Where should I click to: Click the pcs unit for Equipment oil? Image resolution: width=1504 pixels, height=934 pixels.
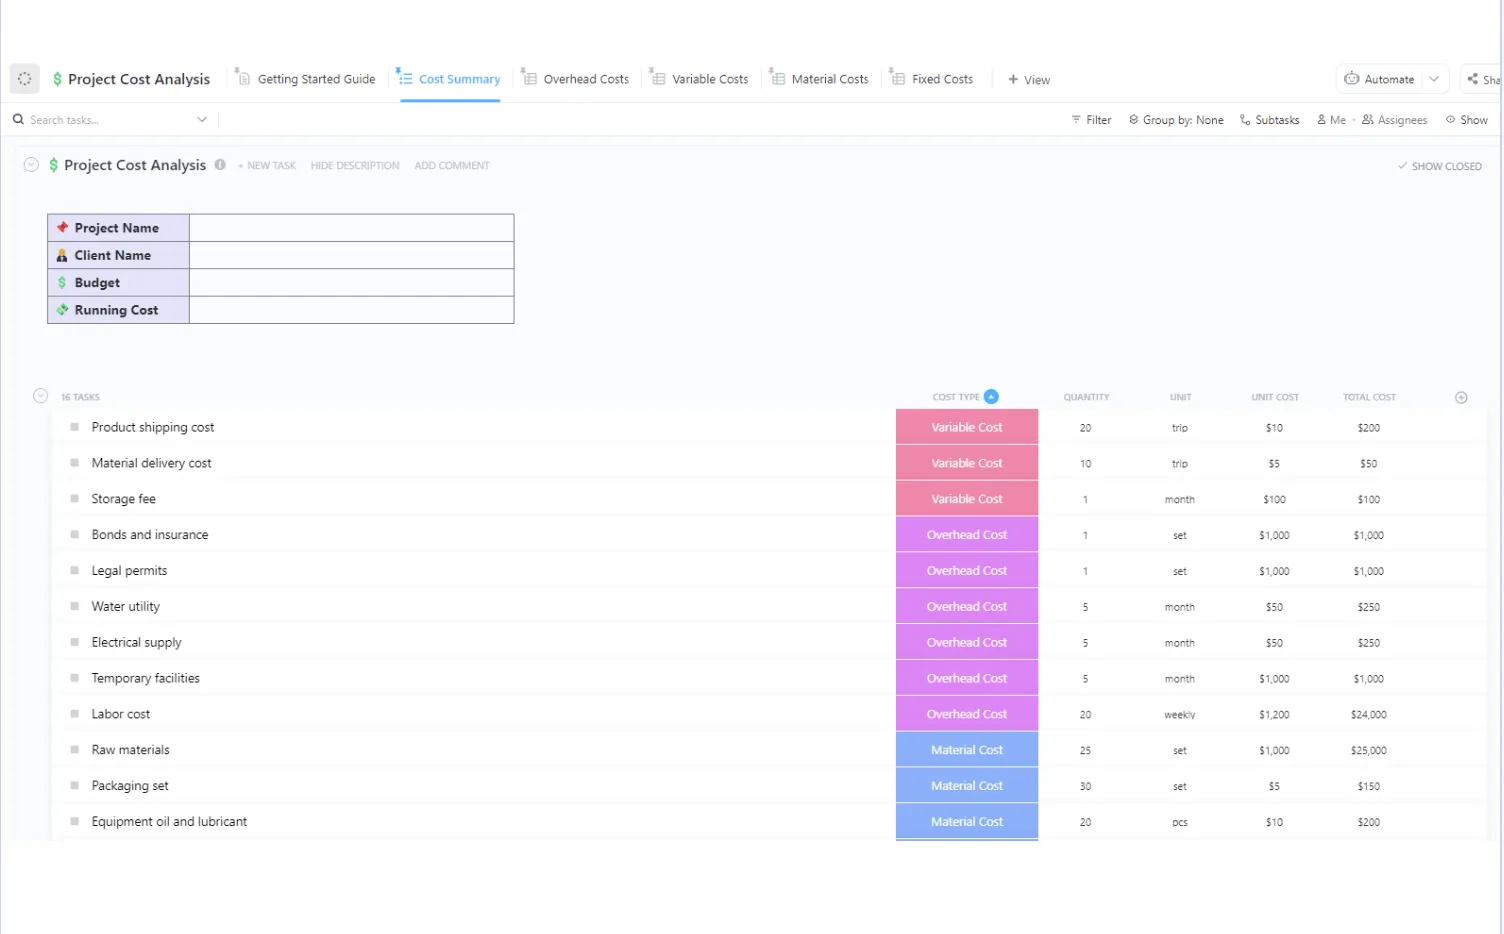1180,823
